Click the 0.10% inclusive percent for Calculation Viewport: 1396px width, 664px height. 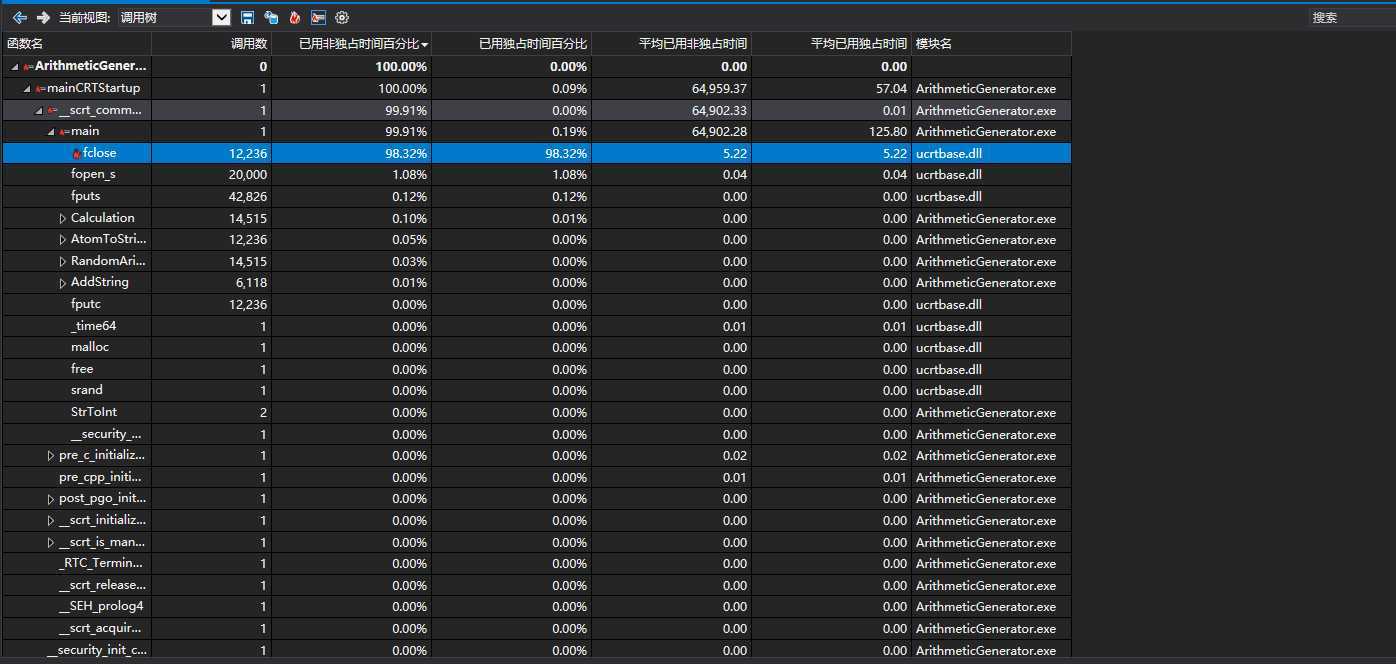409,219
